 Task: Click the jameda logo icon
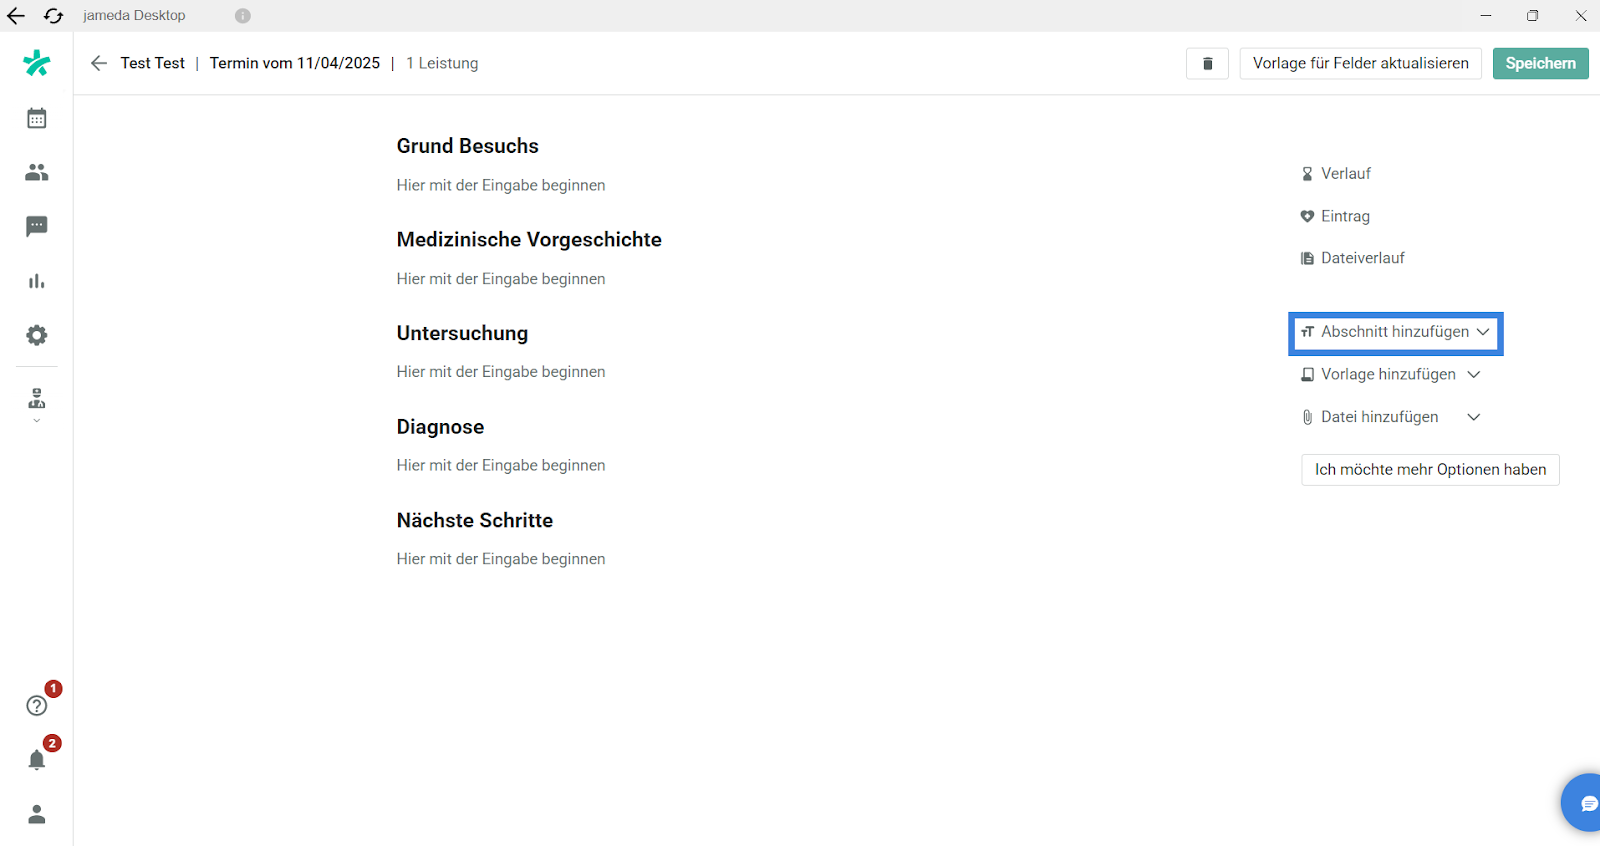pyautogui.click(x=37, y=63)
